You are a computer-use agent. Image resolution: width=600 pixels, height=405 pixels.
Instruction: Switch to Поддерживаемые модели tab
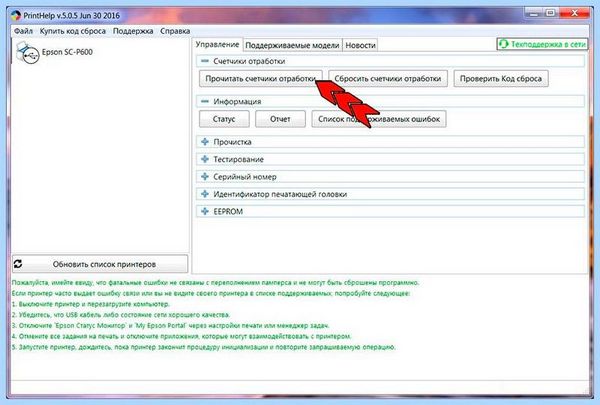[x=292, y=45]
